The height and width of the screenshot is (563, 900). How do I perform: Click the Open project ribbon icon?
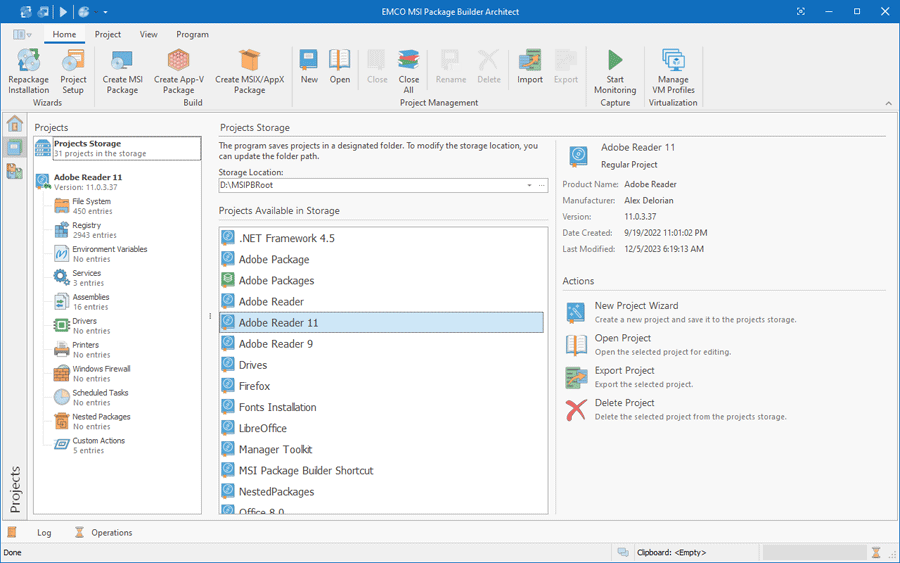pyautogui.click(x=340, y=67)
